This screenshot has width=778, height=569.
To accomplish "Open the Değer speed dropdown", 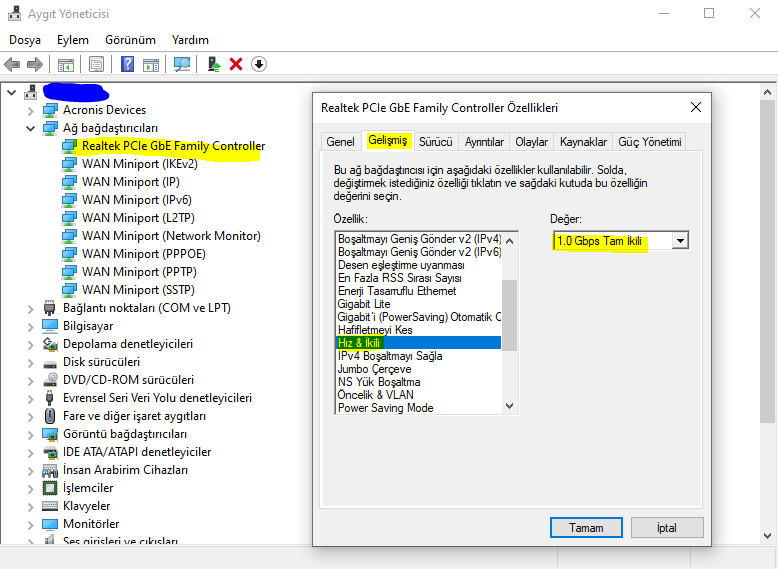I will point(680,241).
